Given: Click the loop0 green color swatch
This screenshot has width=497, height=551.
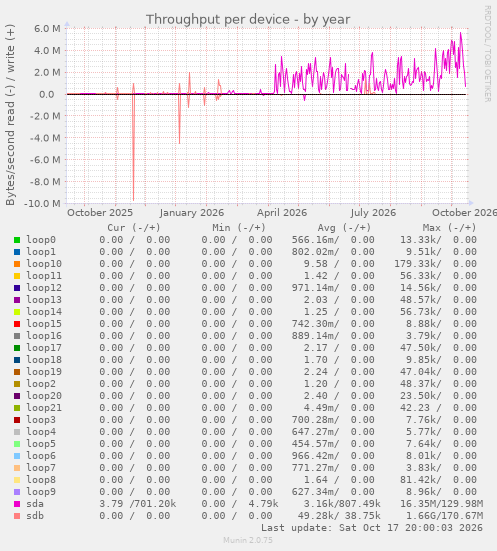Looking at the screenshot, I should [17, 240].
